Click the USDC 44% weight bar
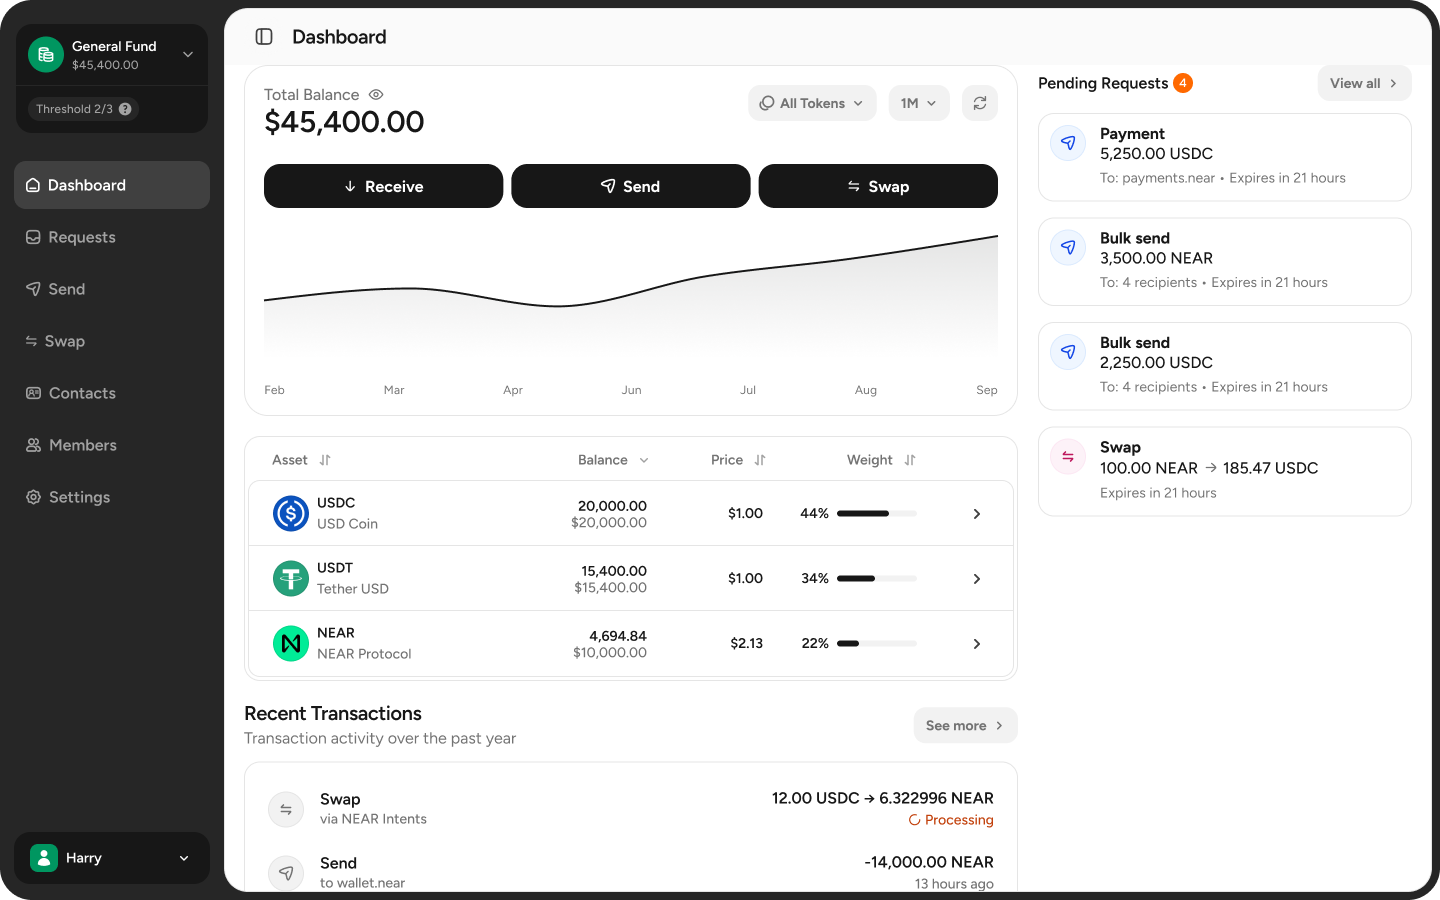 [x=877, y=513]
